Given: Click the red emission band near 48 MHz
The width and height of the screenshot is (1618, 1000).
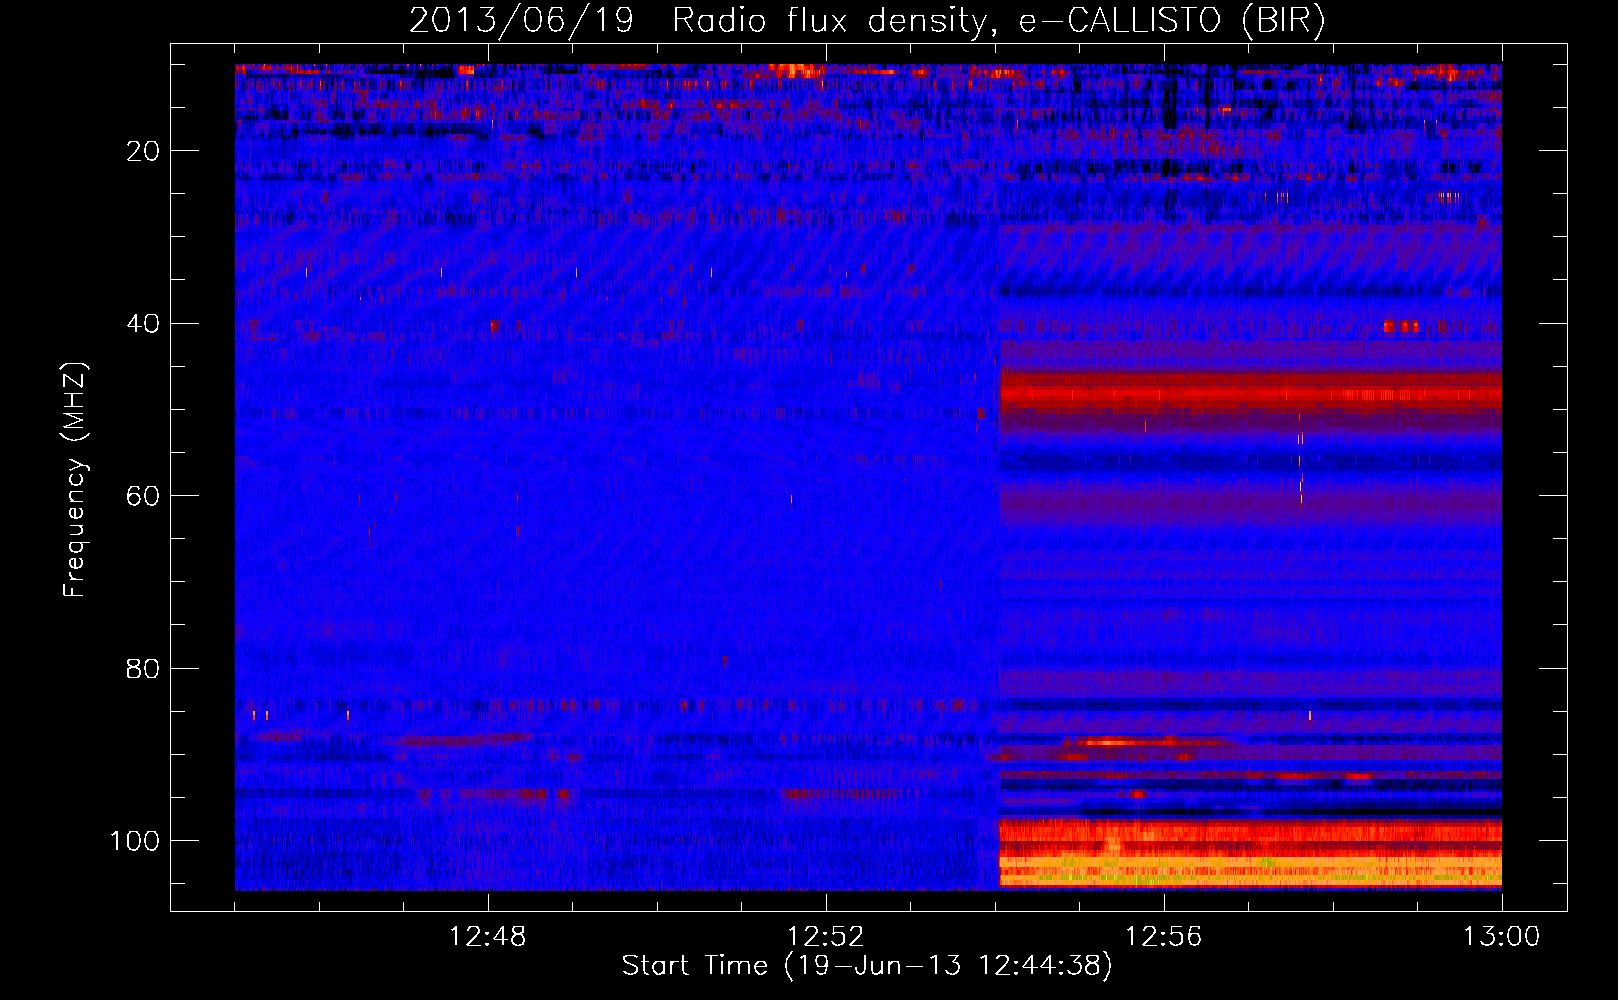Looking at the screenshot, I should tap(1250, 393).
